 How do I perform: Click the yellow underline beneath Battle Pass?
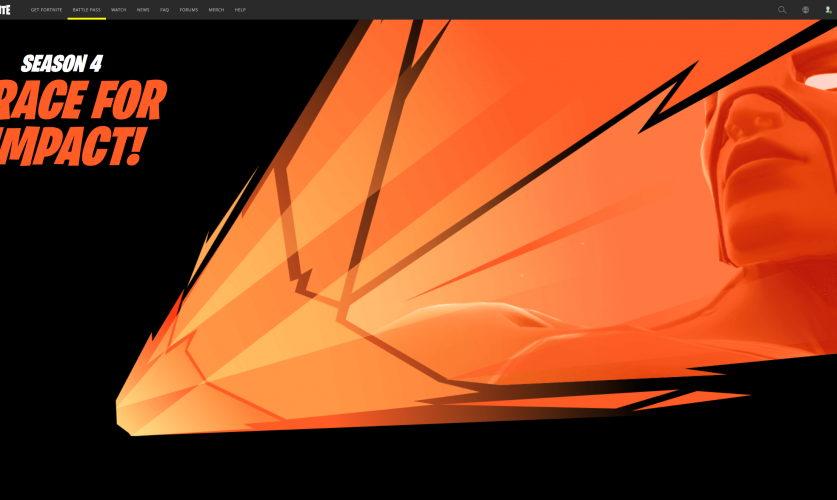[87, 18]
